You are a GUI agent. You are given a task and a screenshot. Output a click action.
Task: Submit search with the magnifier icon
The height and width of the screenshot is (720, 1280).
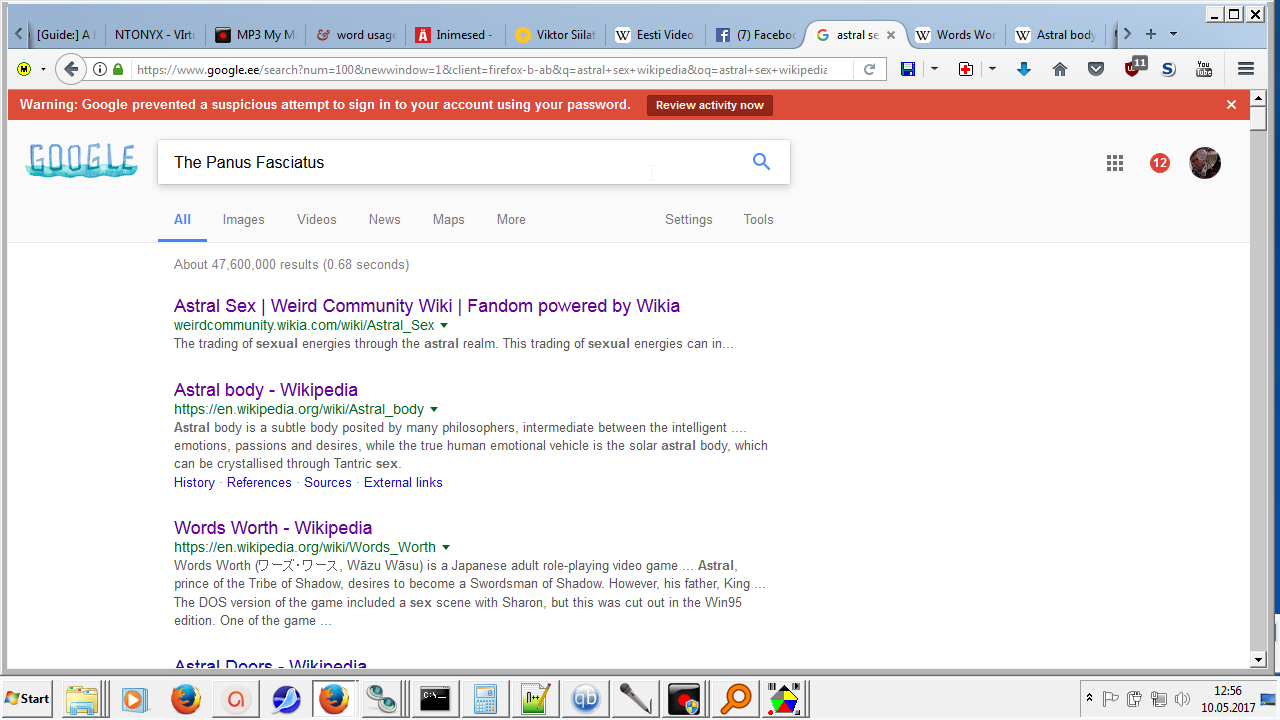tap(761, 162)
